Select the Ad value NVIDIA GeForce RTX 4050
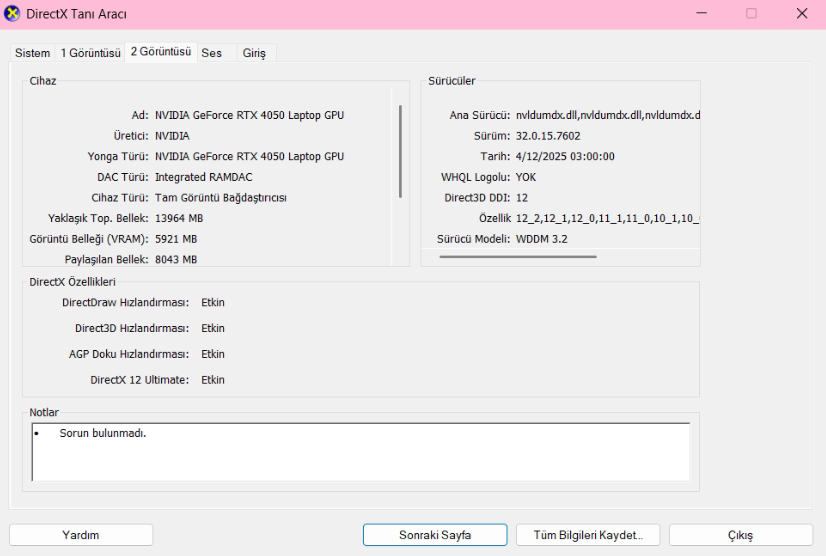Screen dimensions: 826x556 click(249, 115)
